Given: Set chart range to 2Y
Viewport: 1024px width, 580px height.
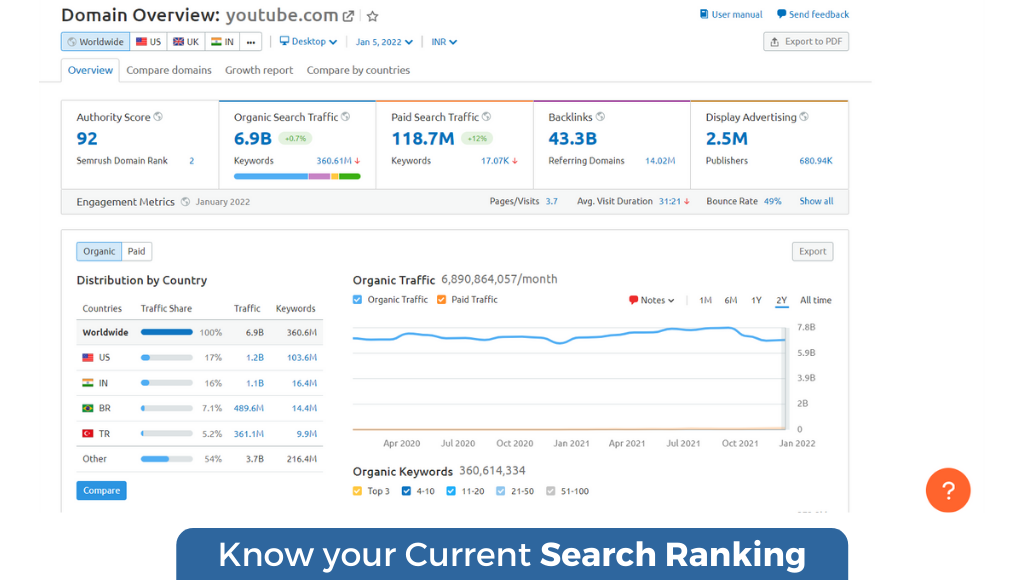Looking at the screenshot, I should pos(782,300).
